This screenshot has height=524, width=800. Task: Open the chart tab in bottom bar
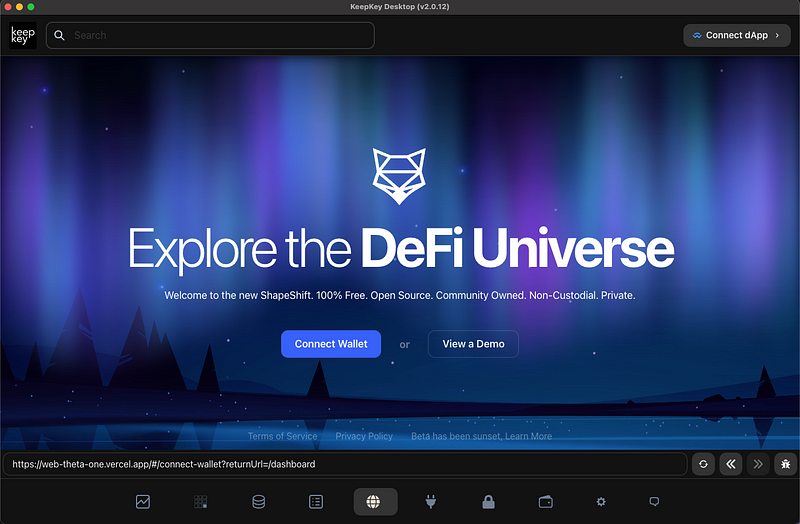[x=143, y=502]
